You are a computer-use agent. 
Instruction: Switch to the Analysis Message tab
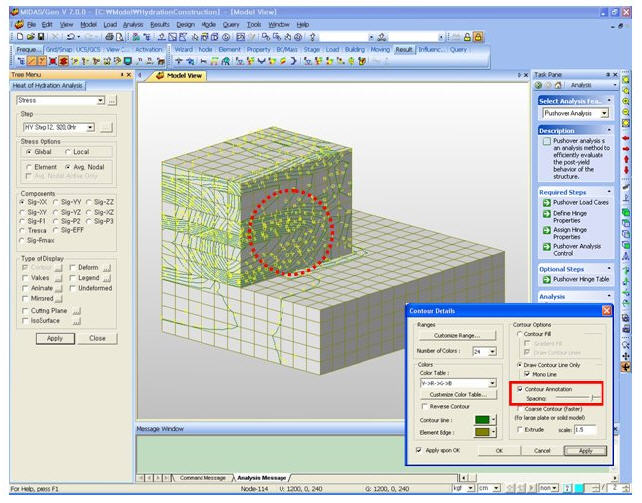point(262,476)
